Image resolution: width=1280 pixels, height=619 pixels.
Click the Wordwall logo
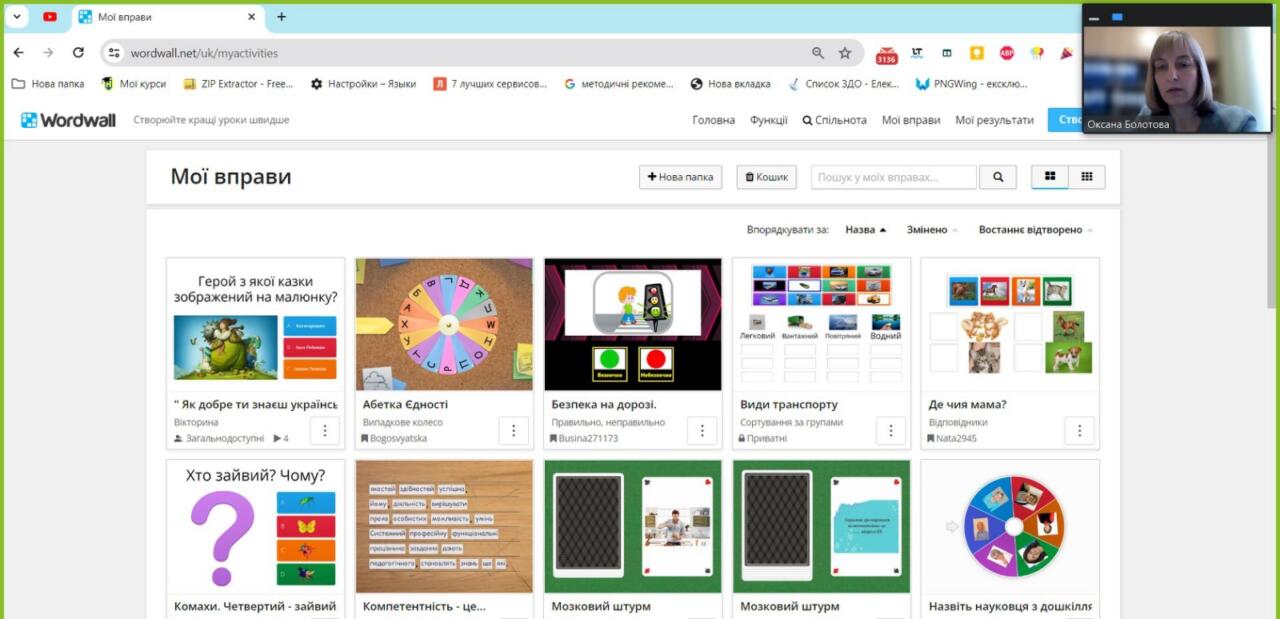pos(69,120)
